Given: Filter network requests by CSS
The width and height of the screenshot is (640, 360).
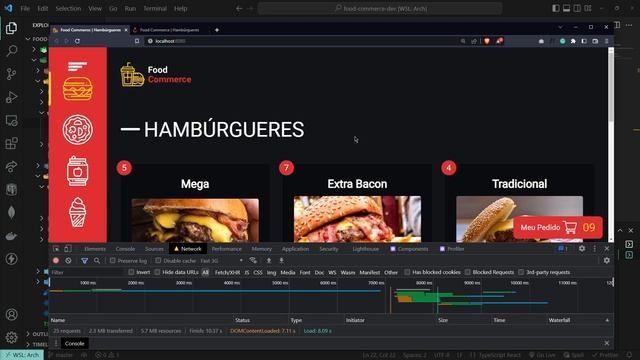Looking at the screenshot, I should coord(258,272).
